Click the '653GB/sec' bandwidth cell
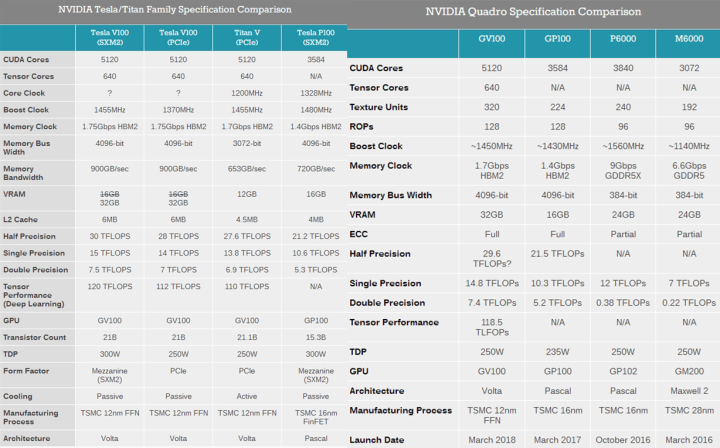Screen dimensions: 720x448 click(247, 169)
